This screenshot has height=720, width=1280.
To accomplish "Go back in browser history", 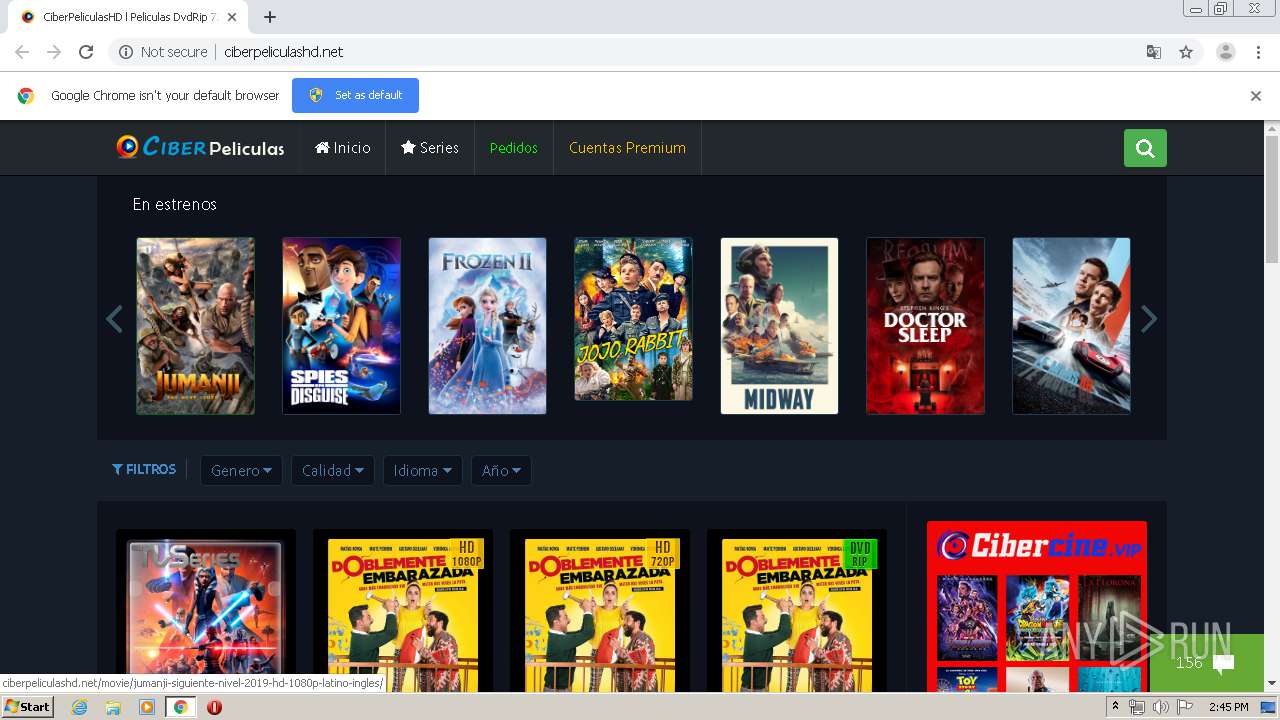I will (22, 52).
